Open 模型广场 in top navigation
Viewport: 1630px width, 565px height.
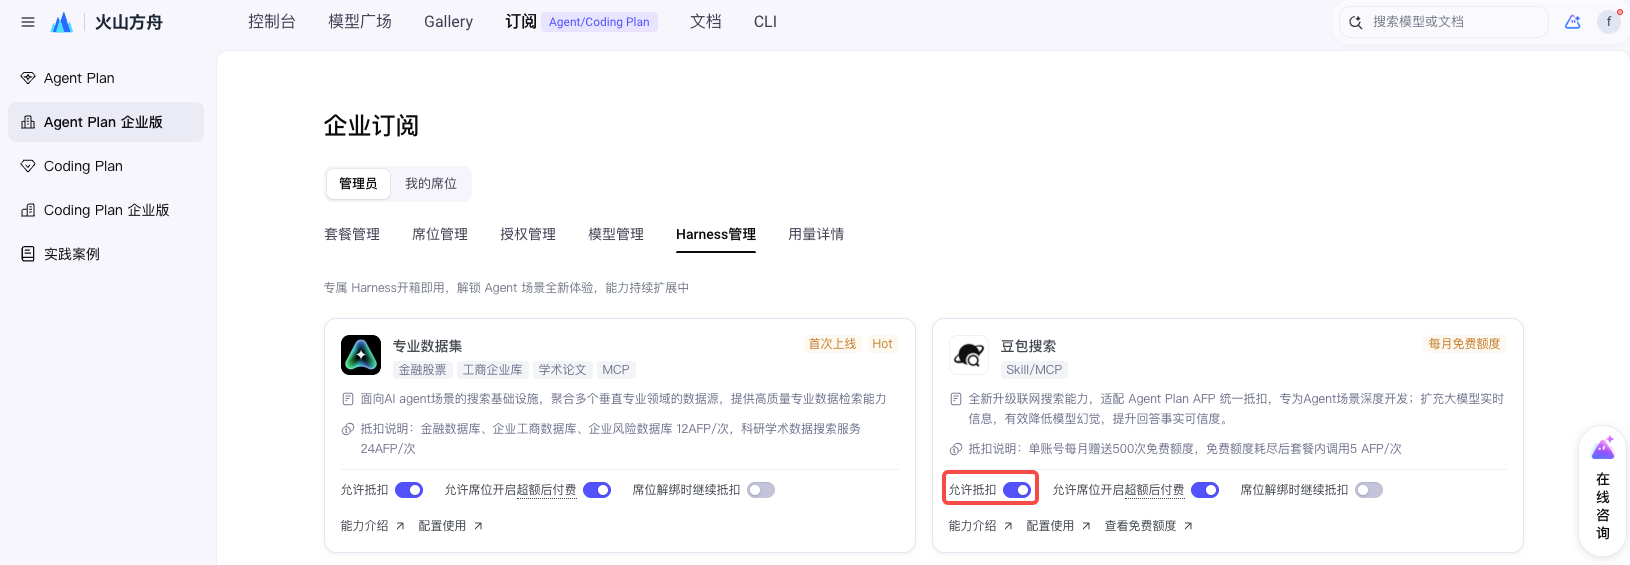(x=360, y=22)
